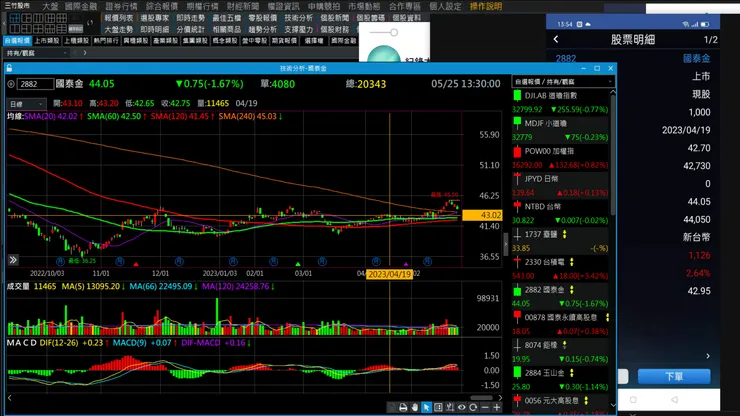The image size is (740, 416).
Task: Open the 持有/觀察 group dropdown under tabs
Action: coord(36,53)
